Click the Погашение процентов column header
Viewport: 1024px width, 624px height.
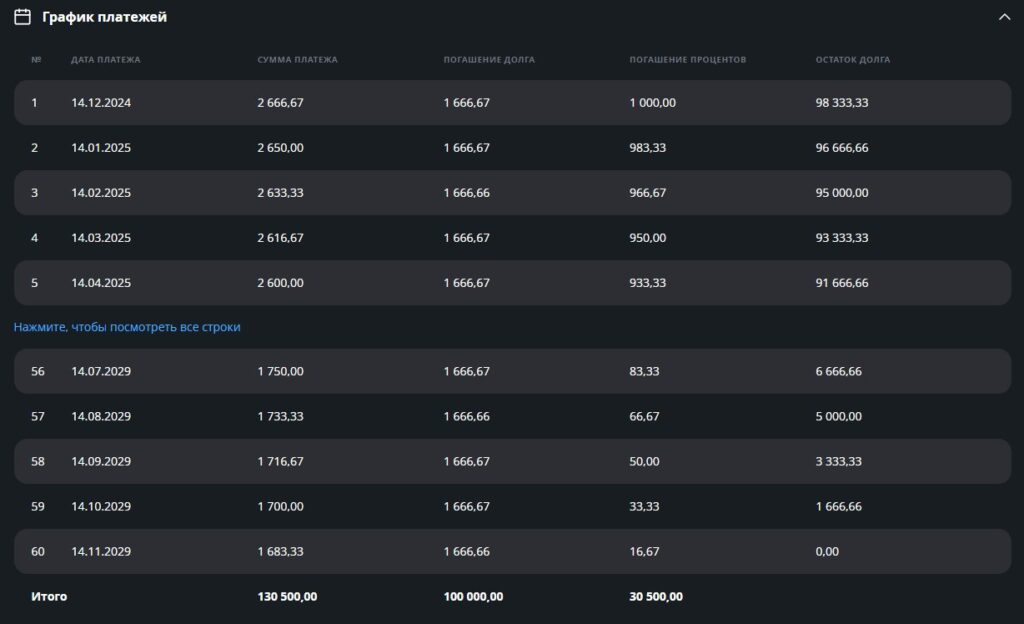(x=687, y=60)
